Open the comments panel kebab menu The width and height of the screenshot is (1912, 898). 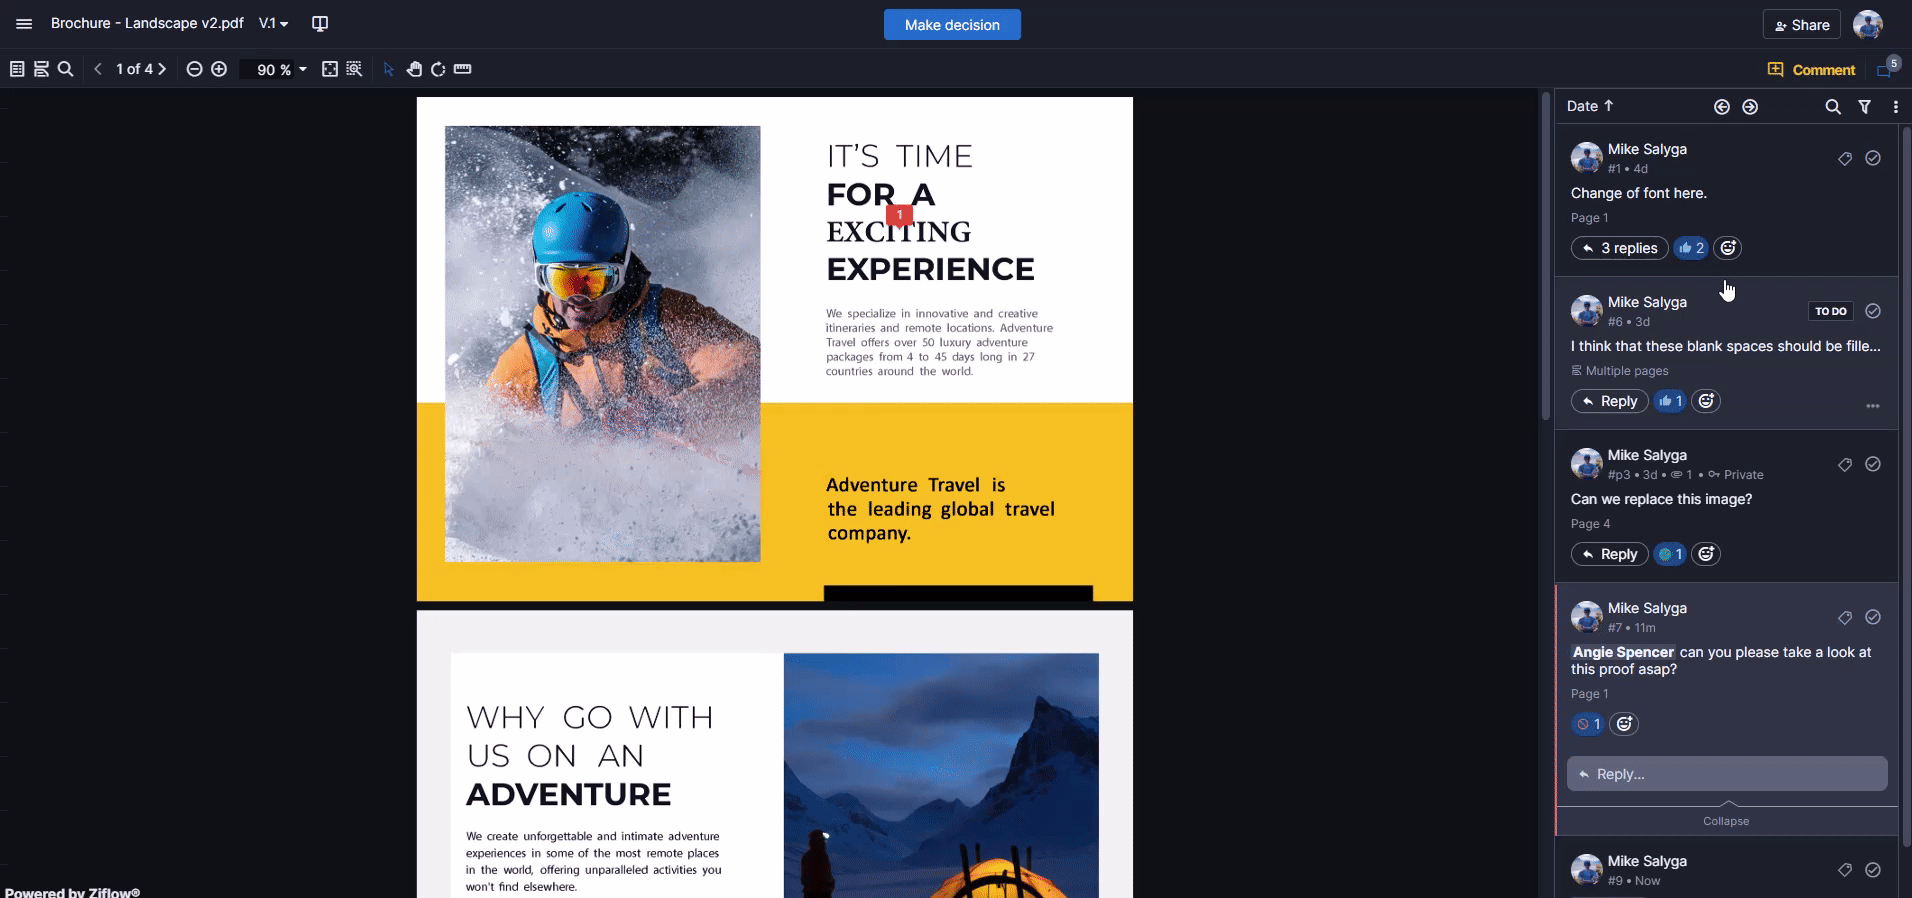pos(1896,107)
